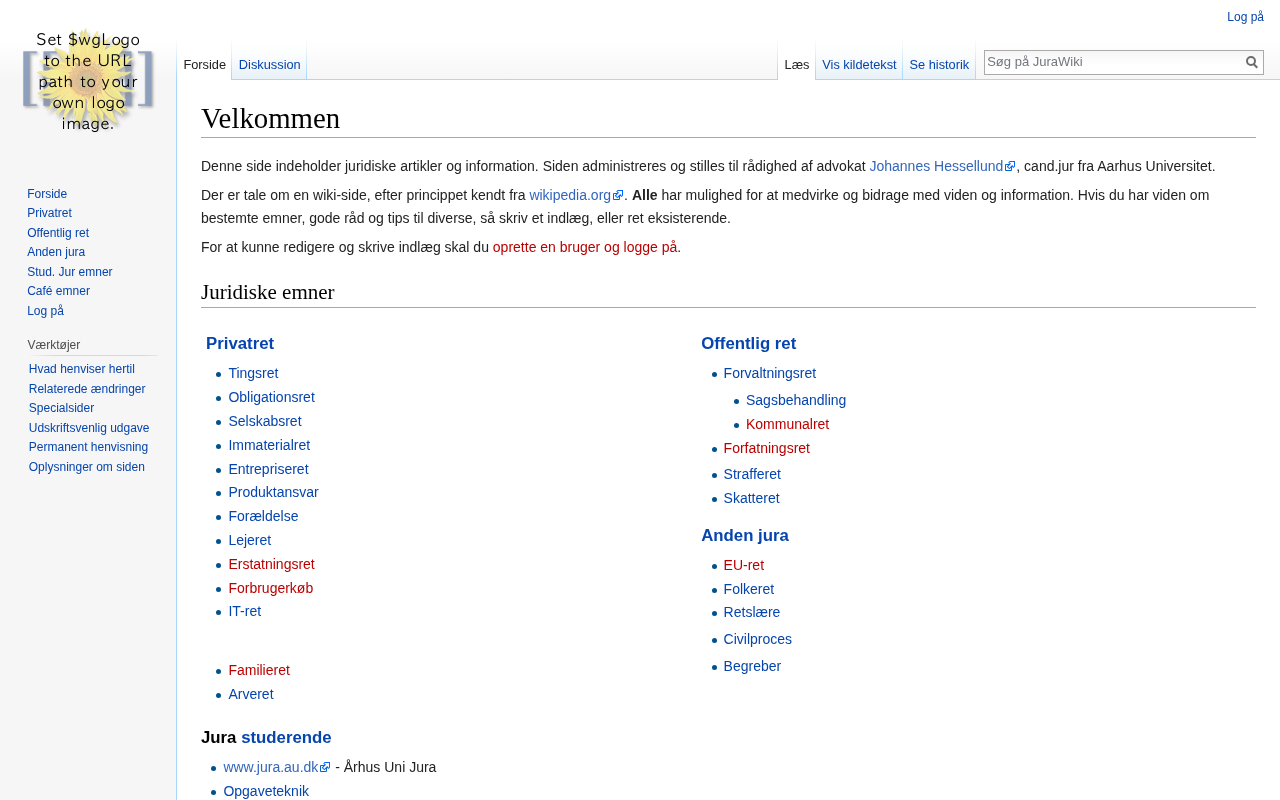Viewport: 1280px width, 800px height.
Task: Click the red Erstatningsret link
Action: point(271,564)
